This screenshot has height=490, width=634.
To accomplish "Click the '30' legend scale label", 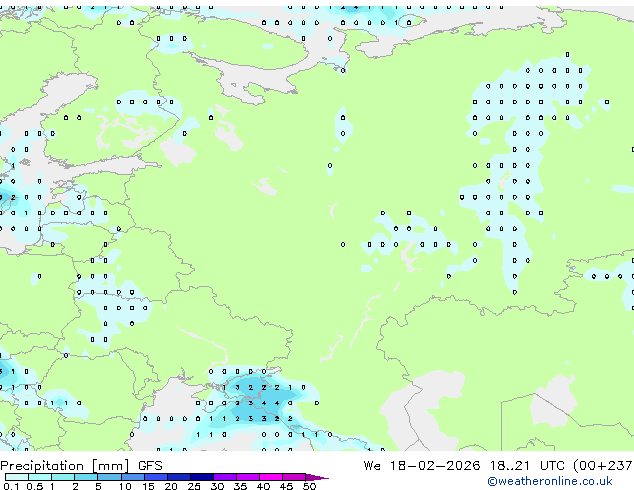I will (x=217, y=486).
